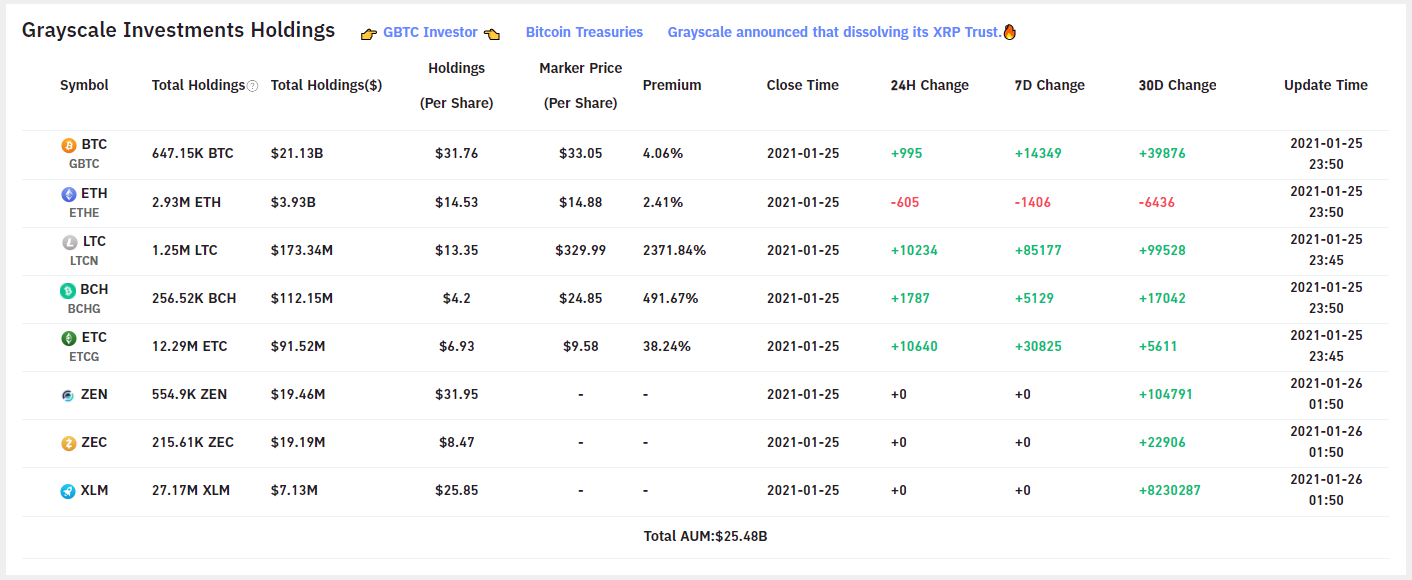Screen dimensions: 1412x580
Task: Click the +39876 30D change value
Action: point(1162,154)
